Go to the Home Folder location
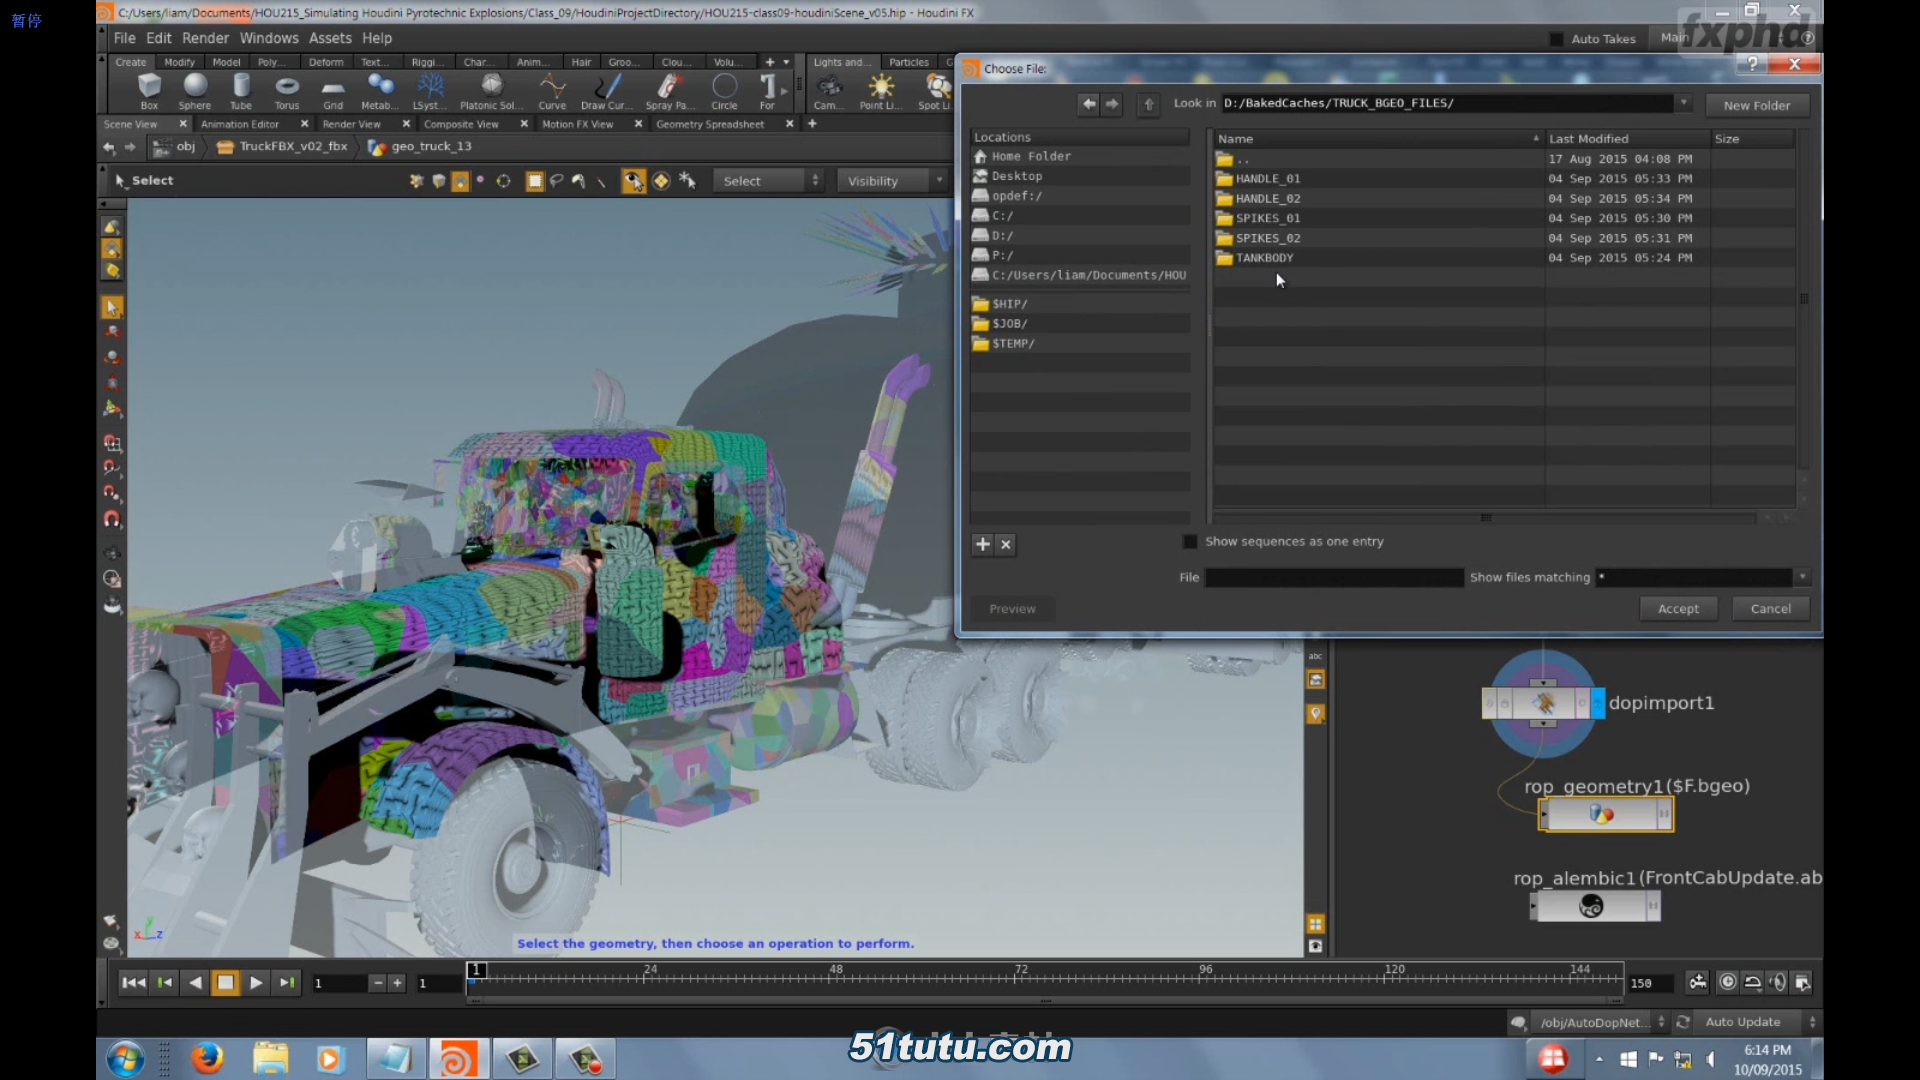Viewport: 1920px width, 1080px height. (1031, 156)
